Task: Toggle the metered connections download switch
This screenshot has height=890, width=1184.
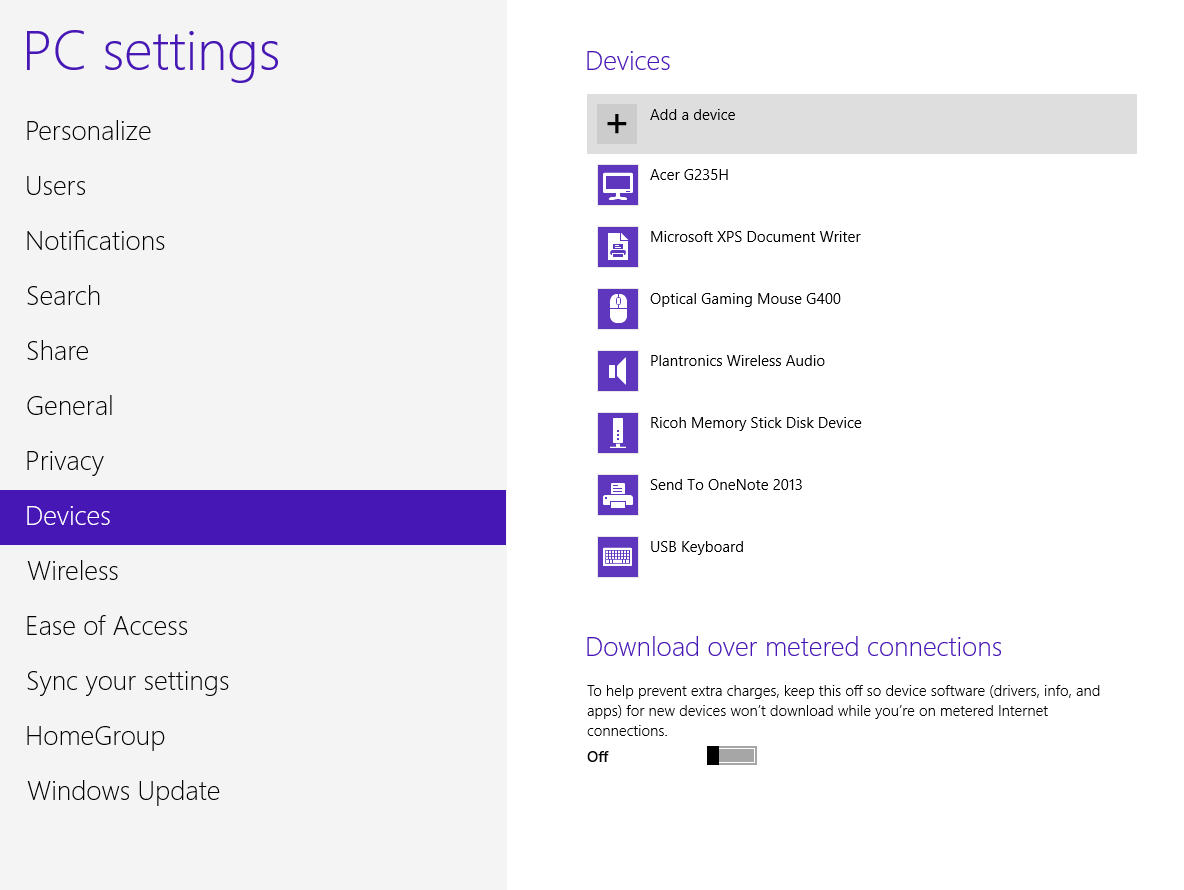Action: (732, 756)
